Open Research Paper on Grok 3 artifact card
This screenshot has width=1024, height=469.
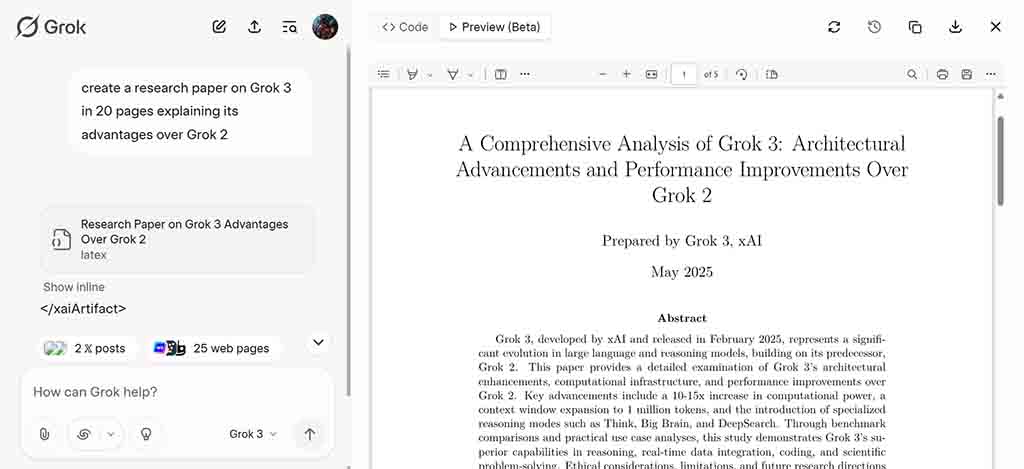(178, 239)
